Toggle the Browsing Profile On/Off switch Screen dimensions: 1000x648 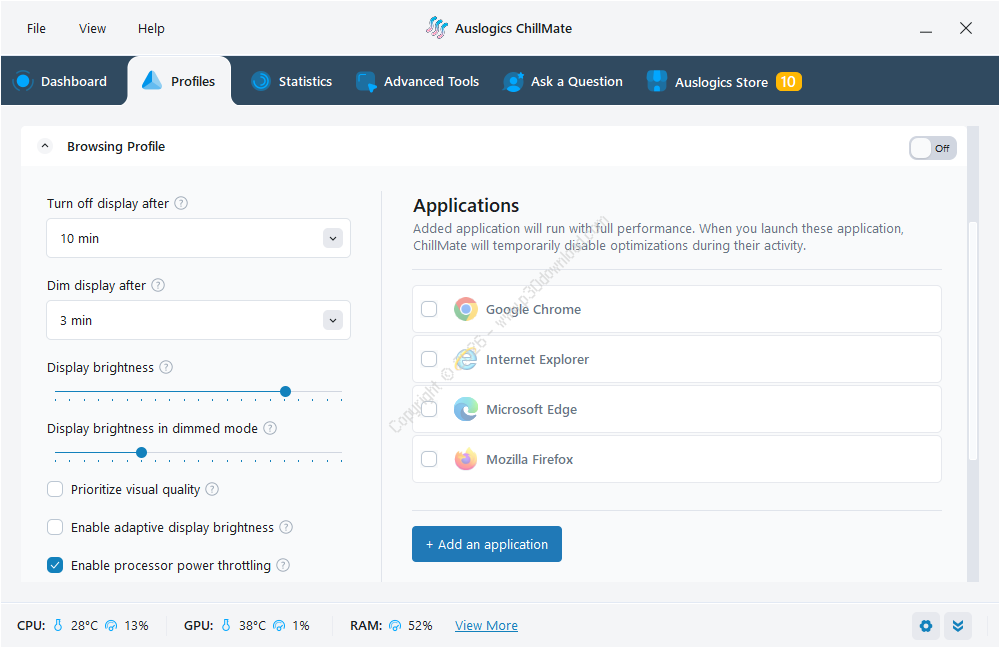[x=932, y=148]
